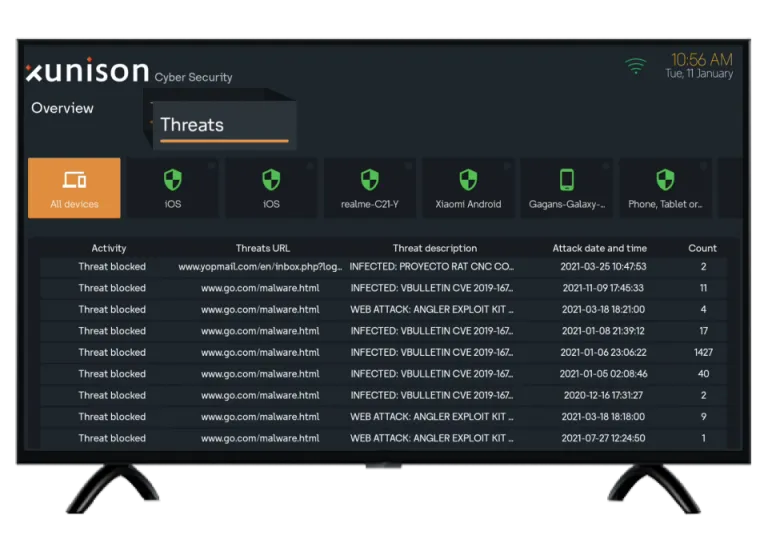Click the date 2021-07-27 12:24:50
Image resolution: width=768 pixels, height=559 pixels.
tap(603, 438)
